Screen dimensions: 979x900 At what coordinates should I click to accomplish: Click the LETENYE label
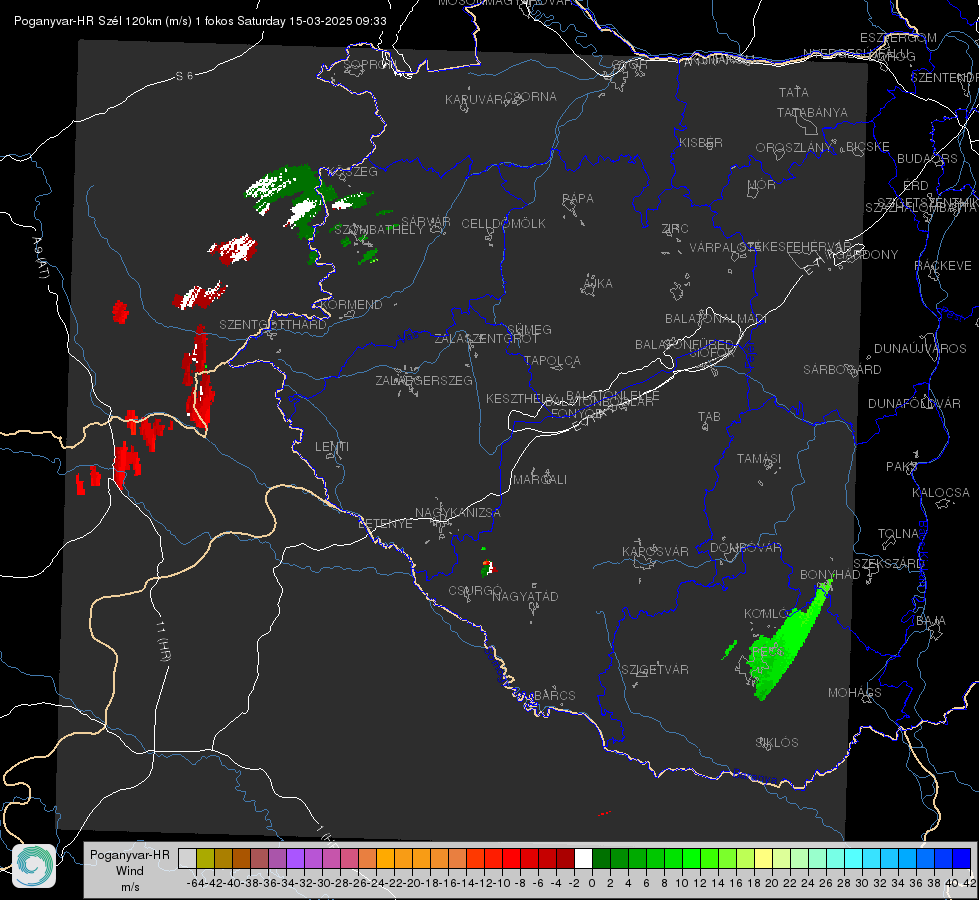pyautogui.click(x=385, y=524)
